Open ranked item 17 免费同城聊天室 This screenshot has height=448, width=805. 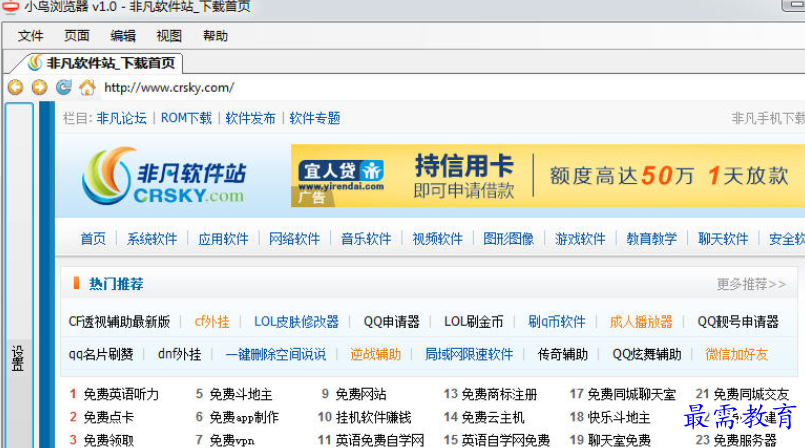tap(632, 394)
